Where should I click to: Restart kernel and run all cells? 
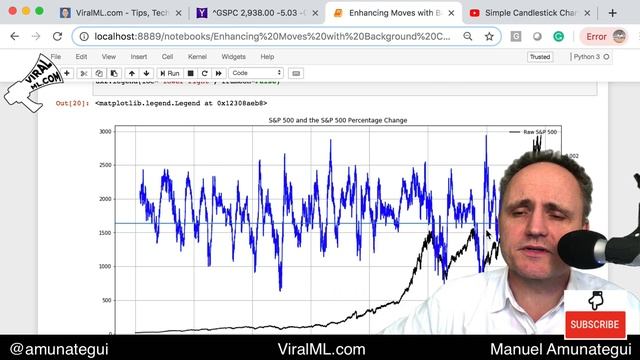[x=219, y=73]
